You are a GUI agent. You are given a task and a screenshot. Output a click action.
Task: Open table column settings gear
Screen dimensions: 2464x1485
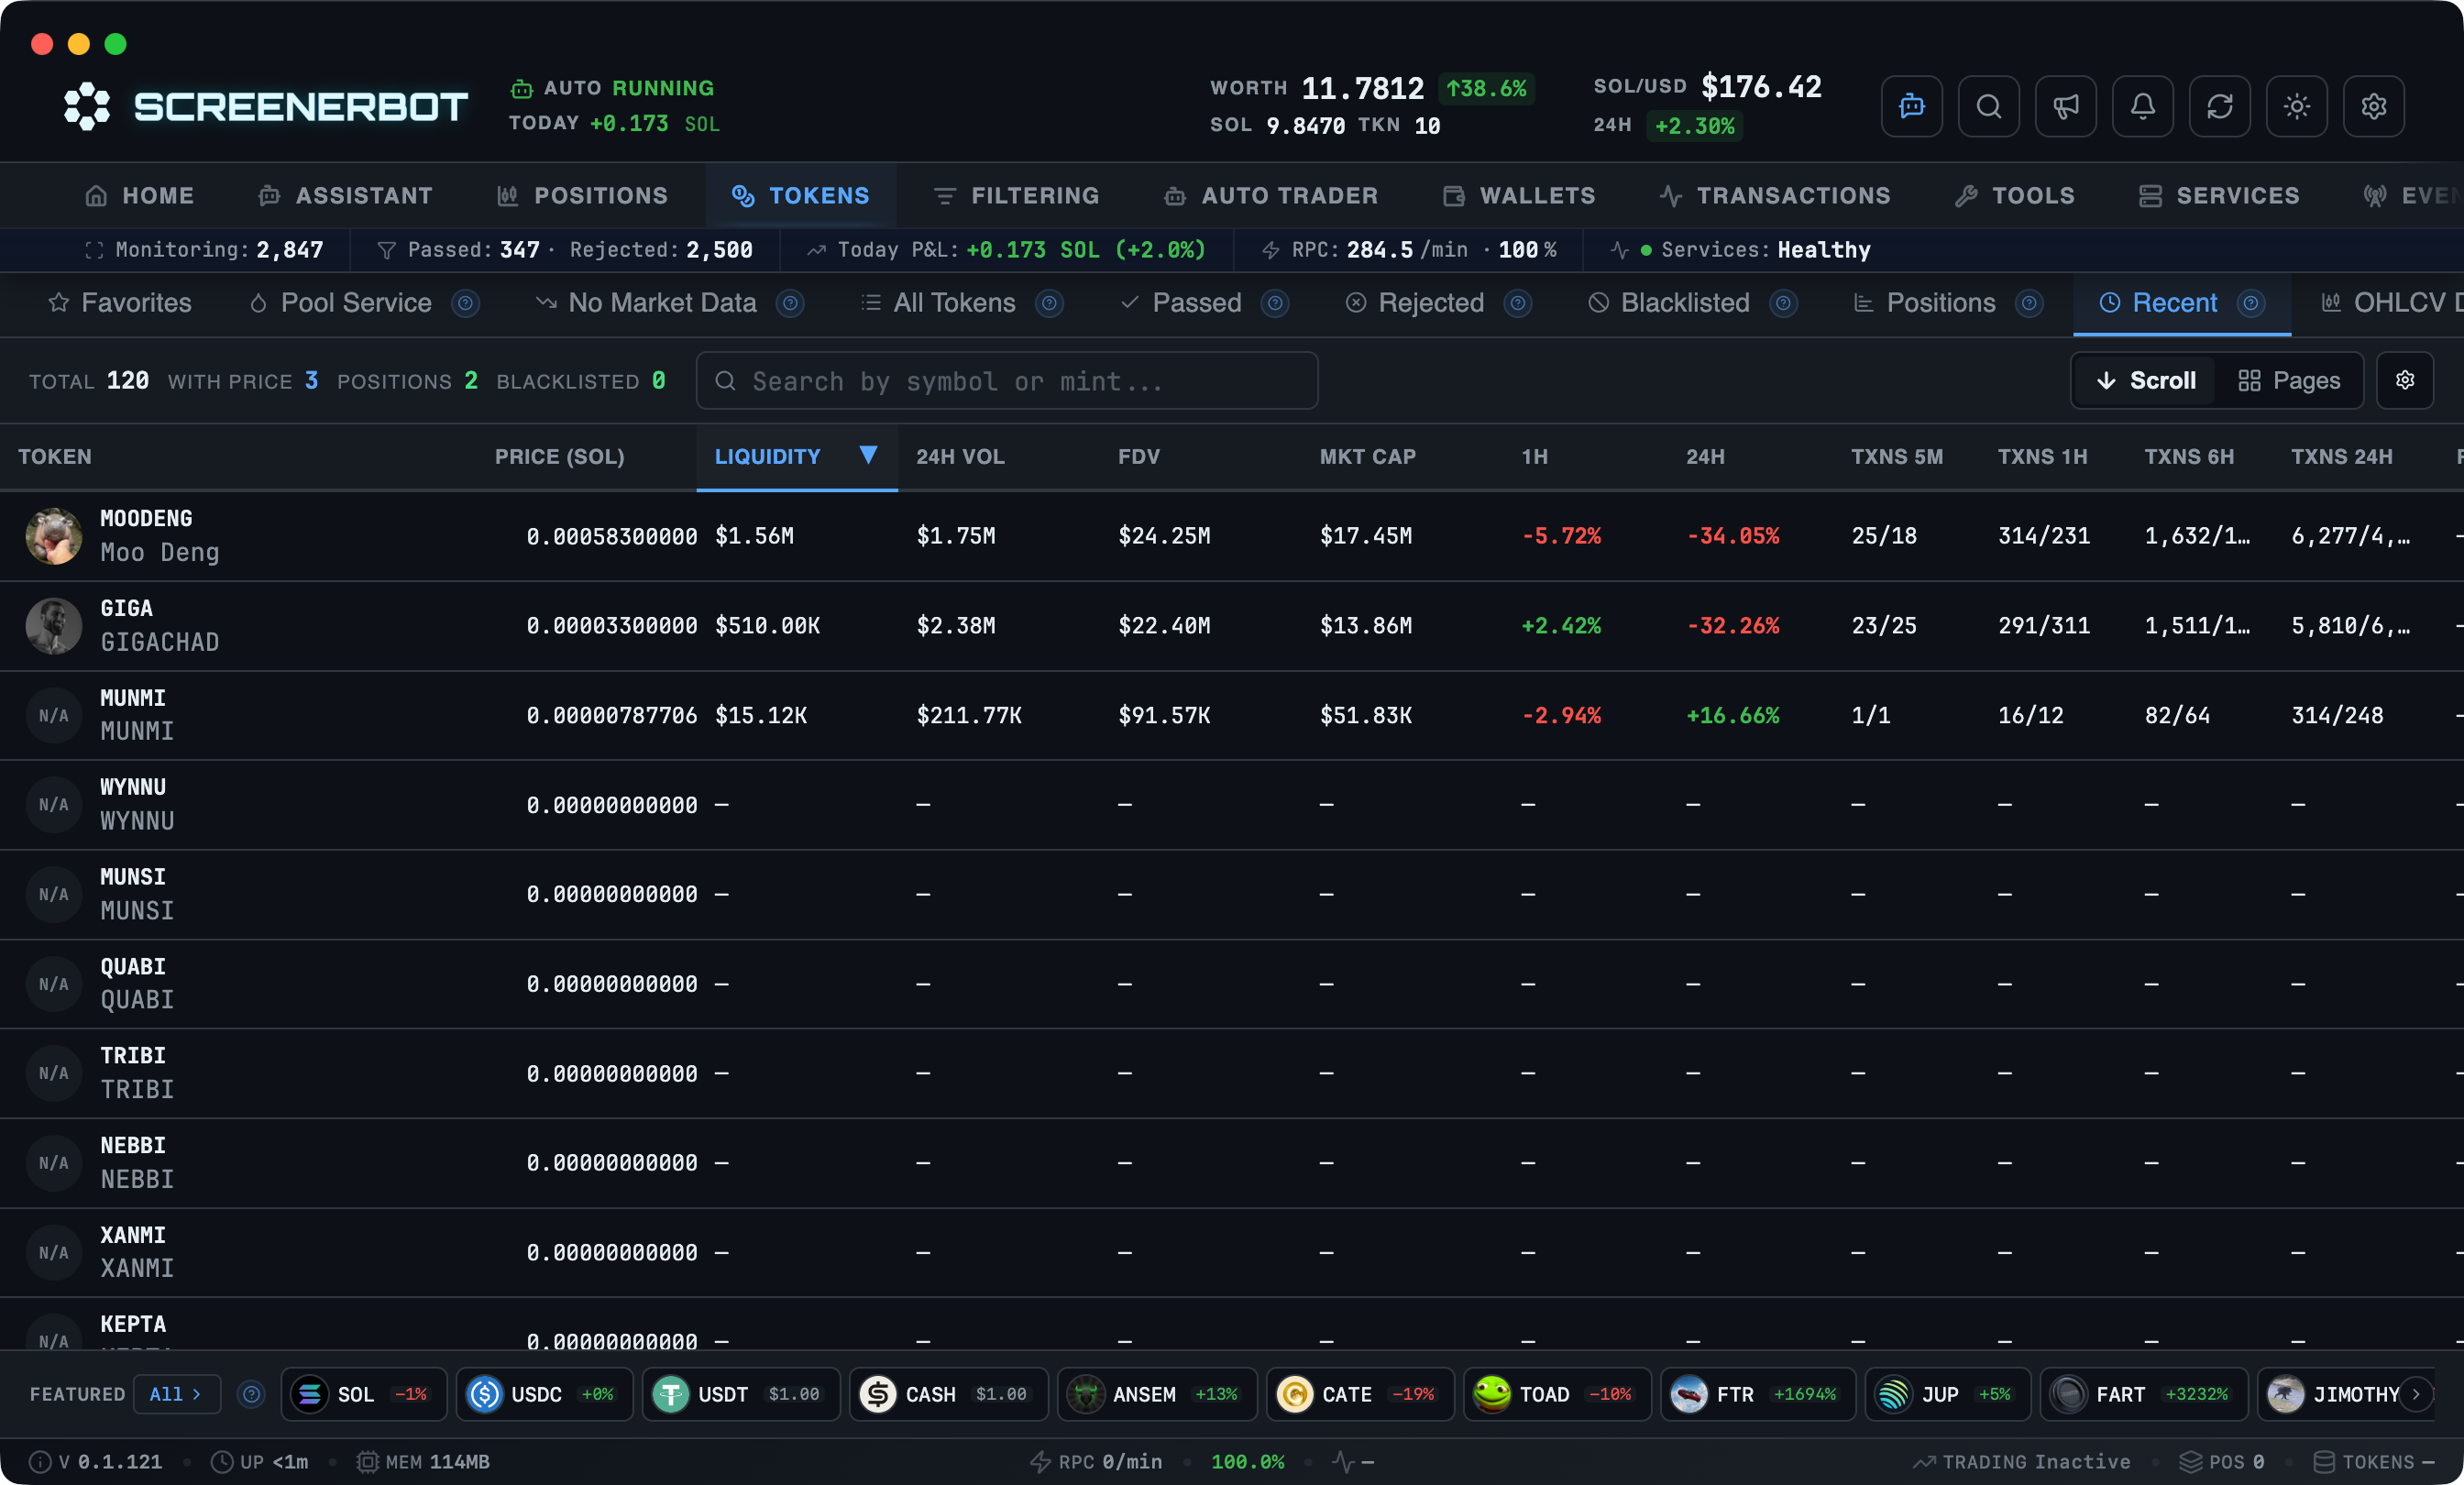click(x=2404, y=380)
